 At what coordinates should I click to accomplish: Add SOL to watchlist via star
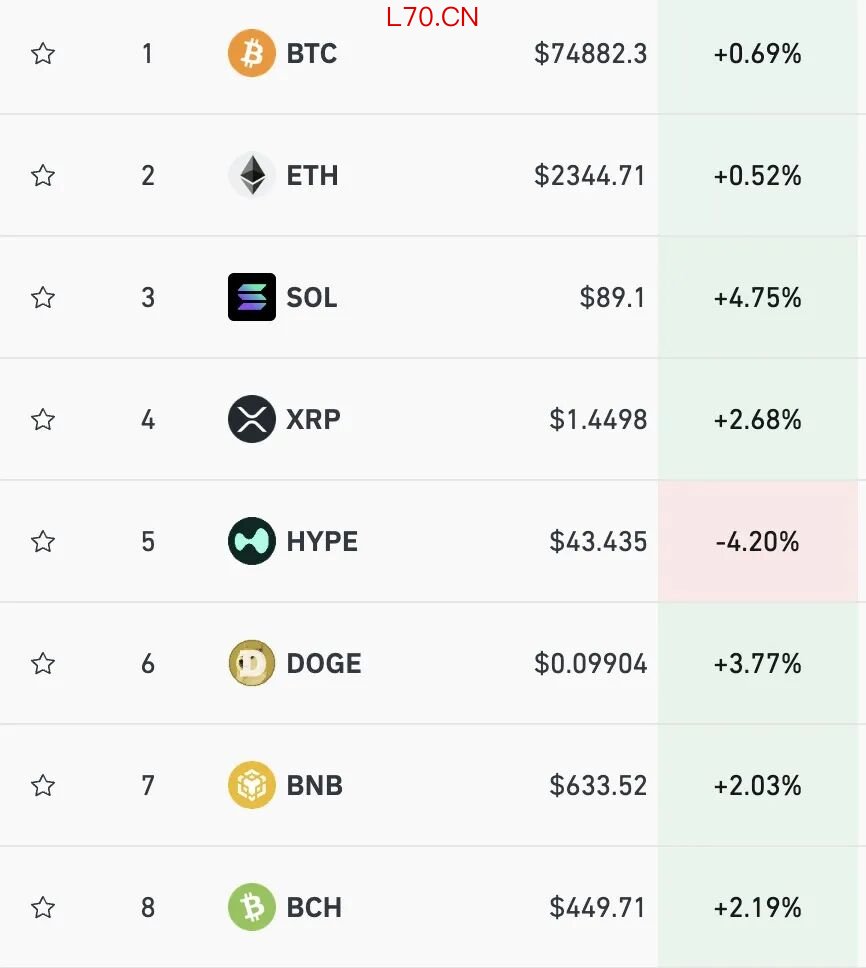coord(43,298)
